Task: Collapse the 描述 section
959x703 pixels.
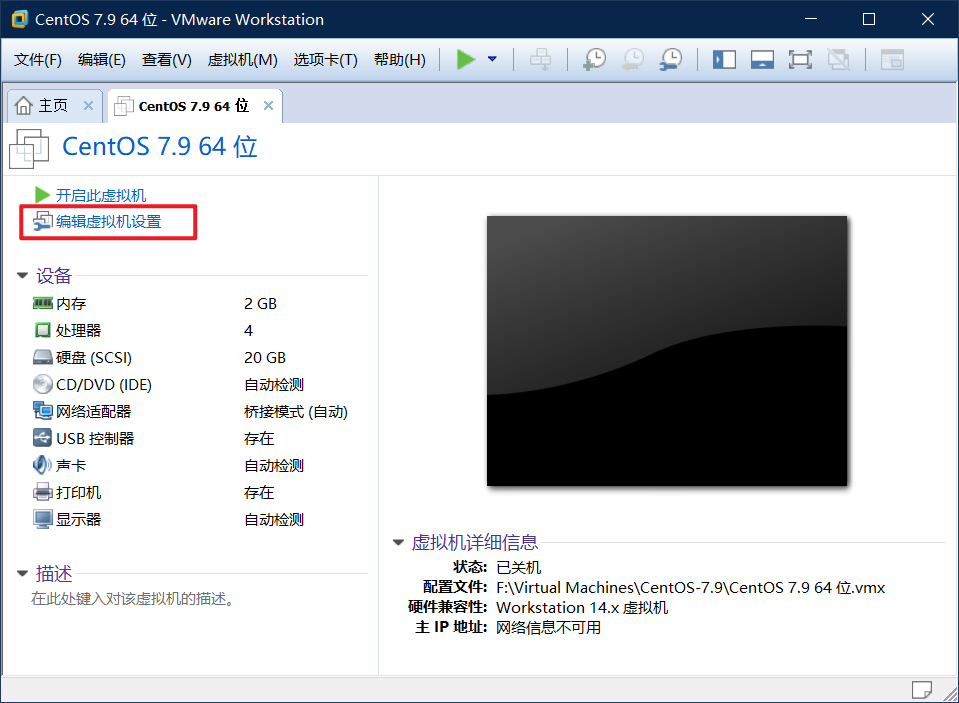Action: coord(22,573)
